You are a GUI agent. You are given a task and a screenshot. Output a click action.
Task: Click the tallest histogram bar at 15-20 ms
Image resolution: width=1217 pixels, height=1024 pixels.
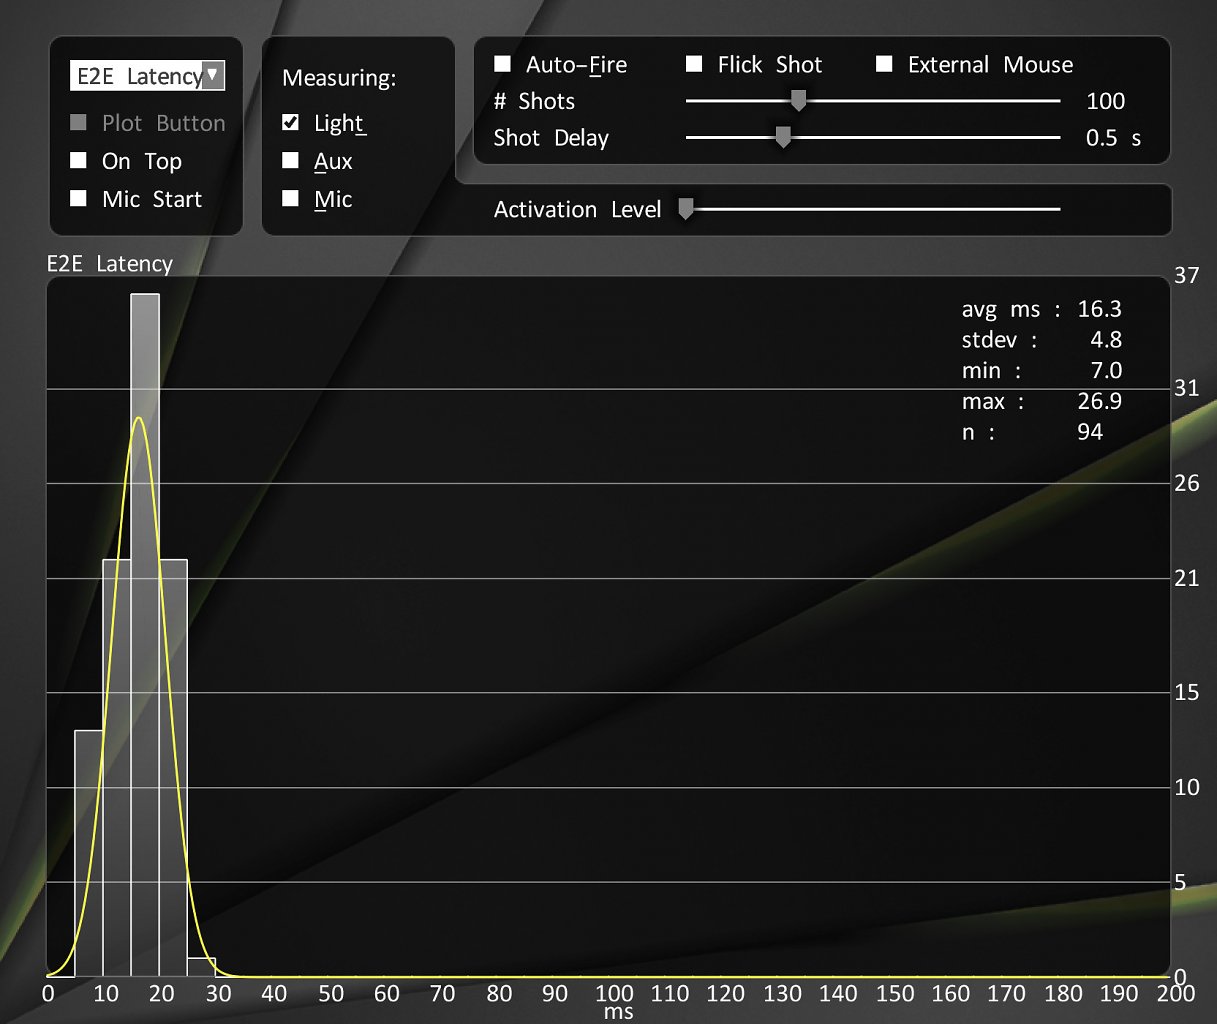145,635
